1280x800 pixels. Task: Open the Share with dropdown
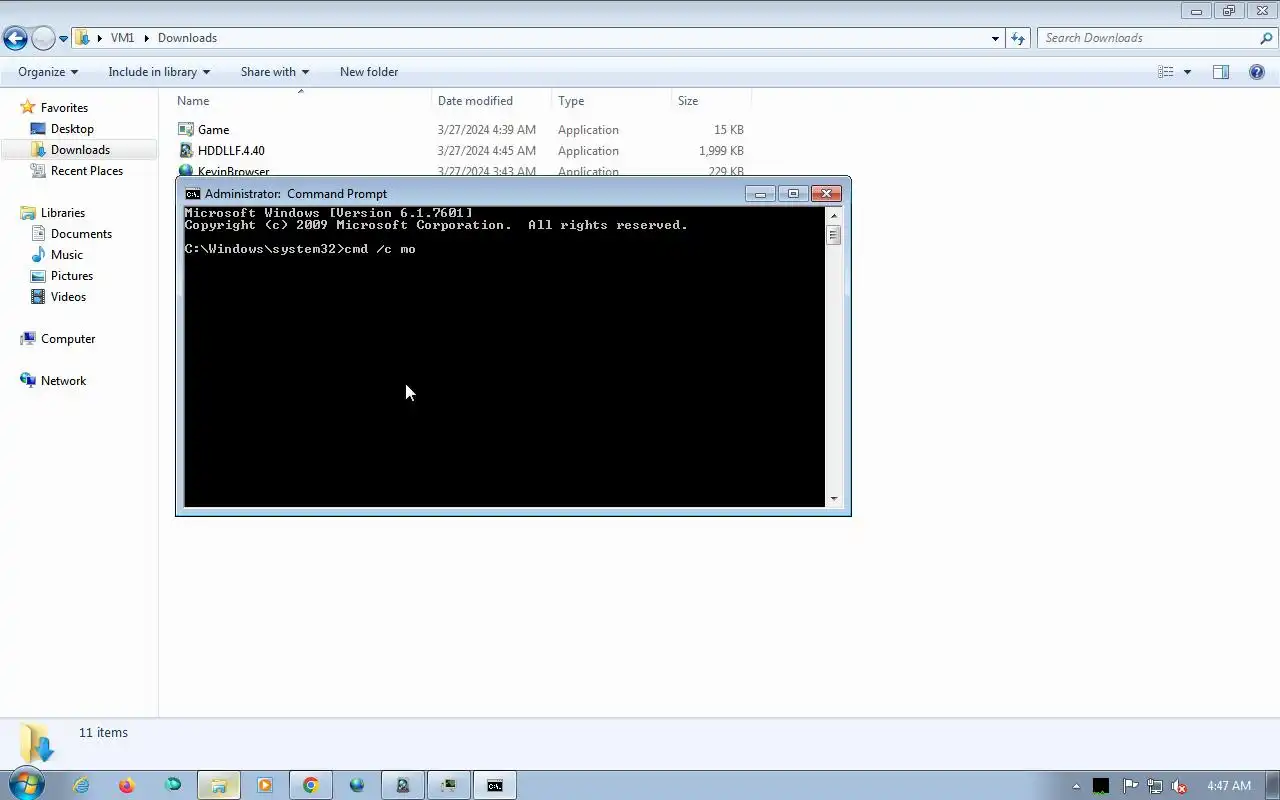coord(275,72)
